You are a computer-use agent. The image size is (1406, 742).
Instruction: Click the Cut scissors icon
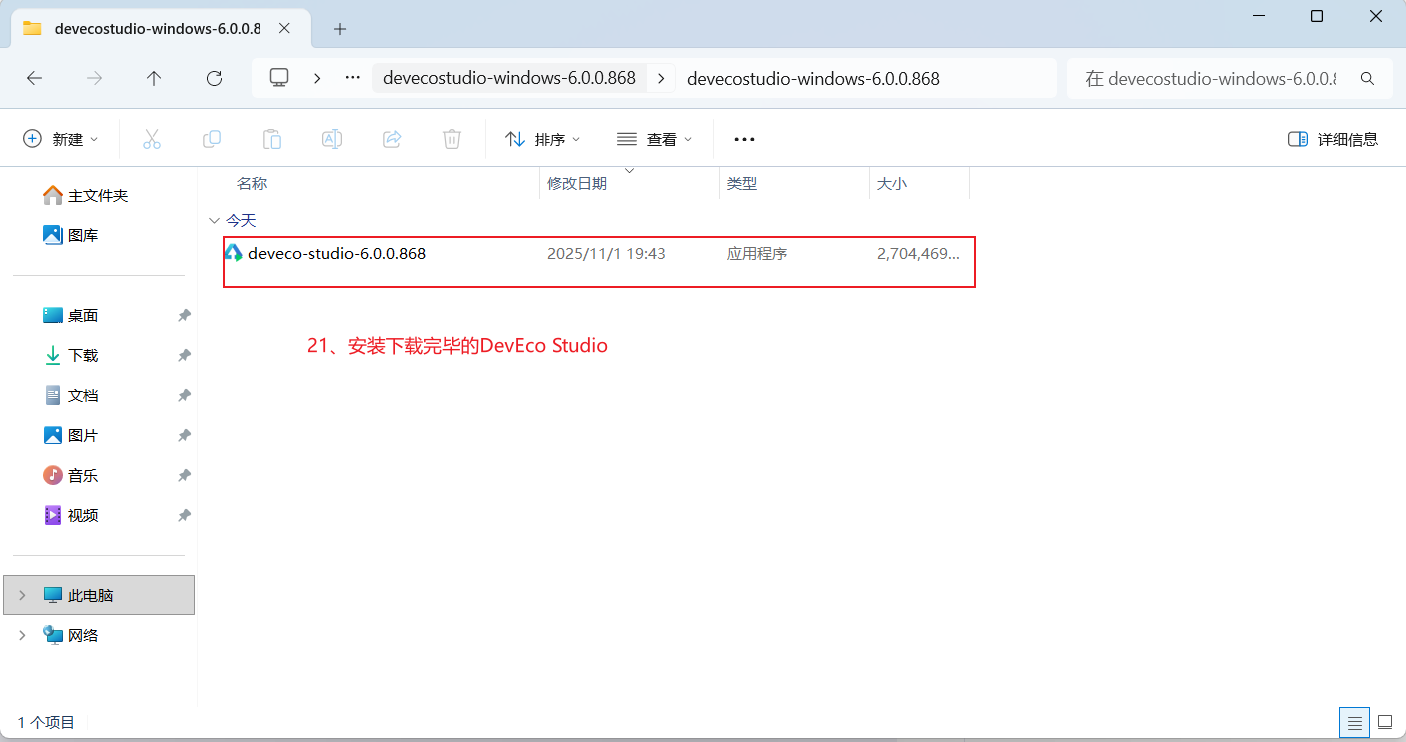pos(152,139)
